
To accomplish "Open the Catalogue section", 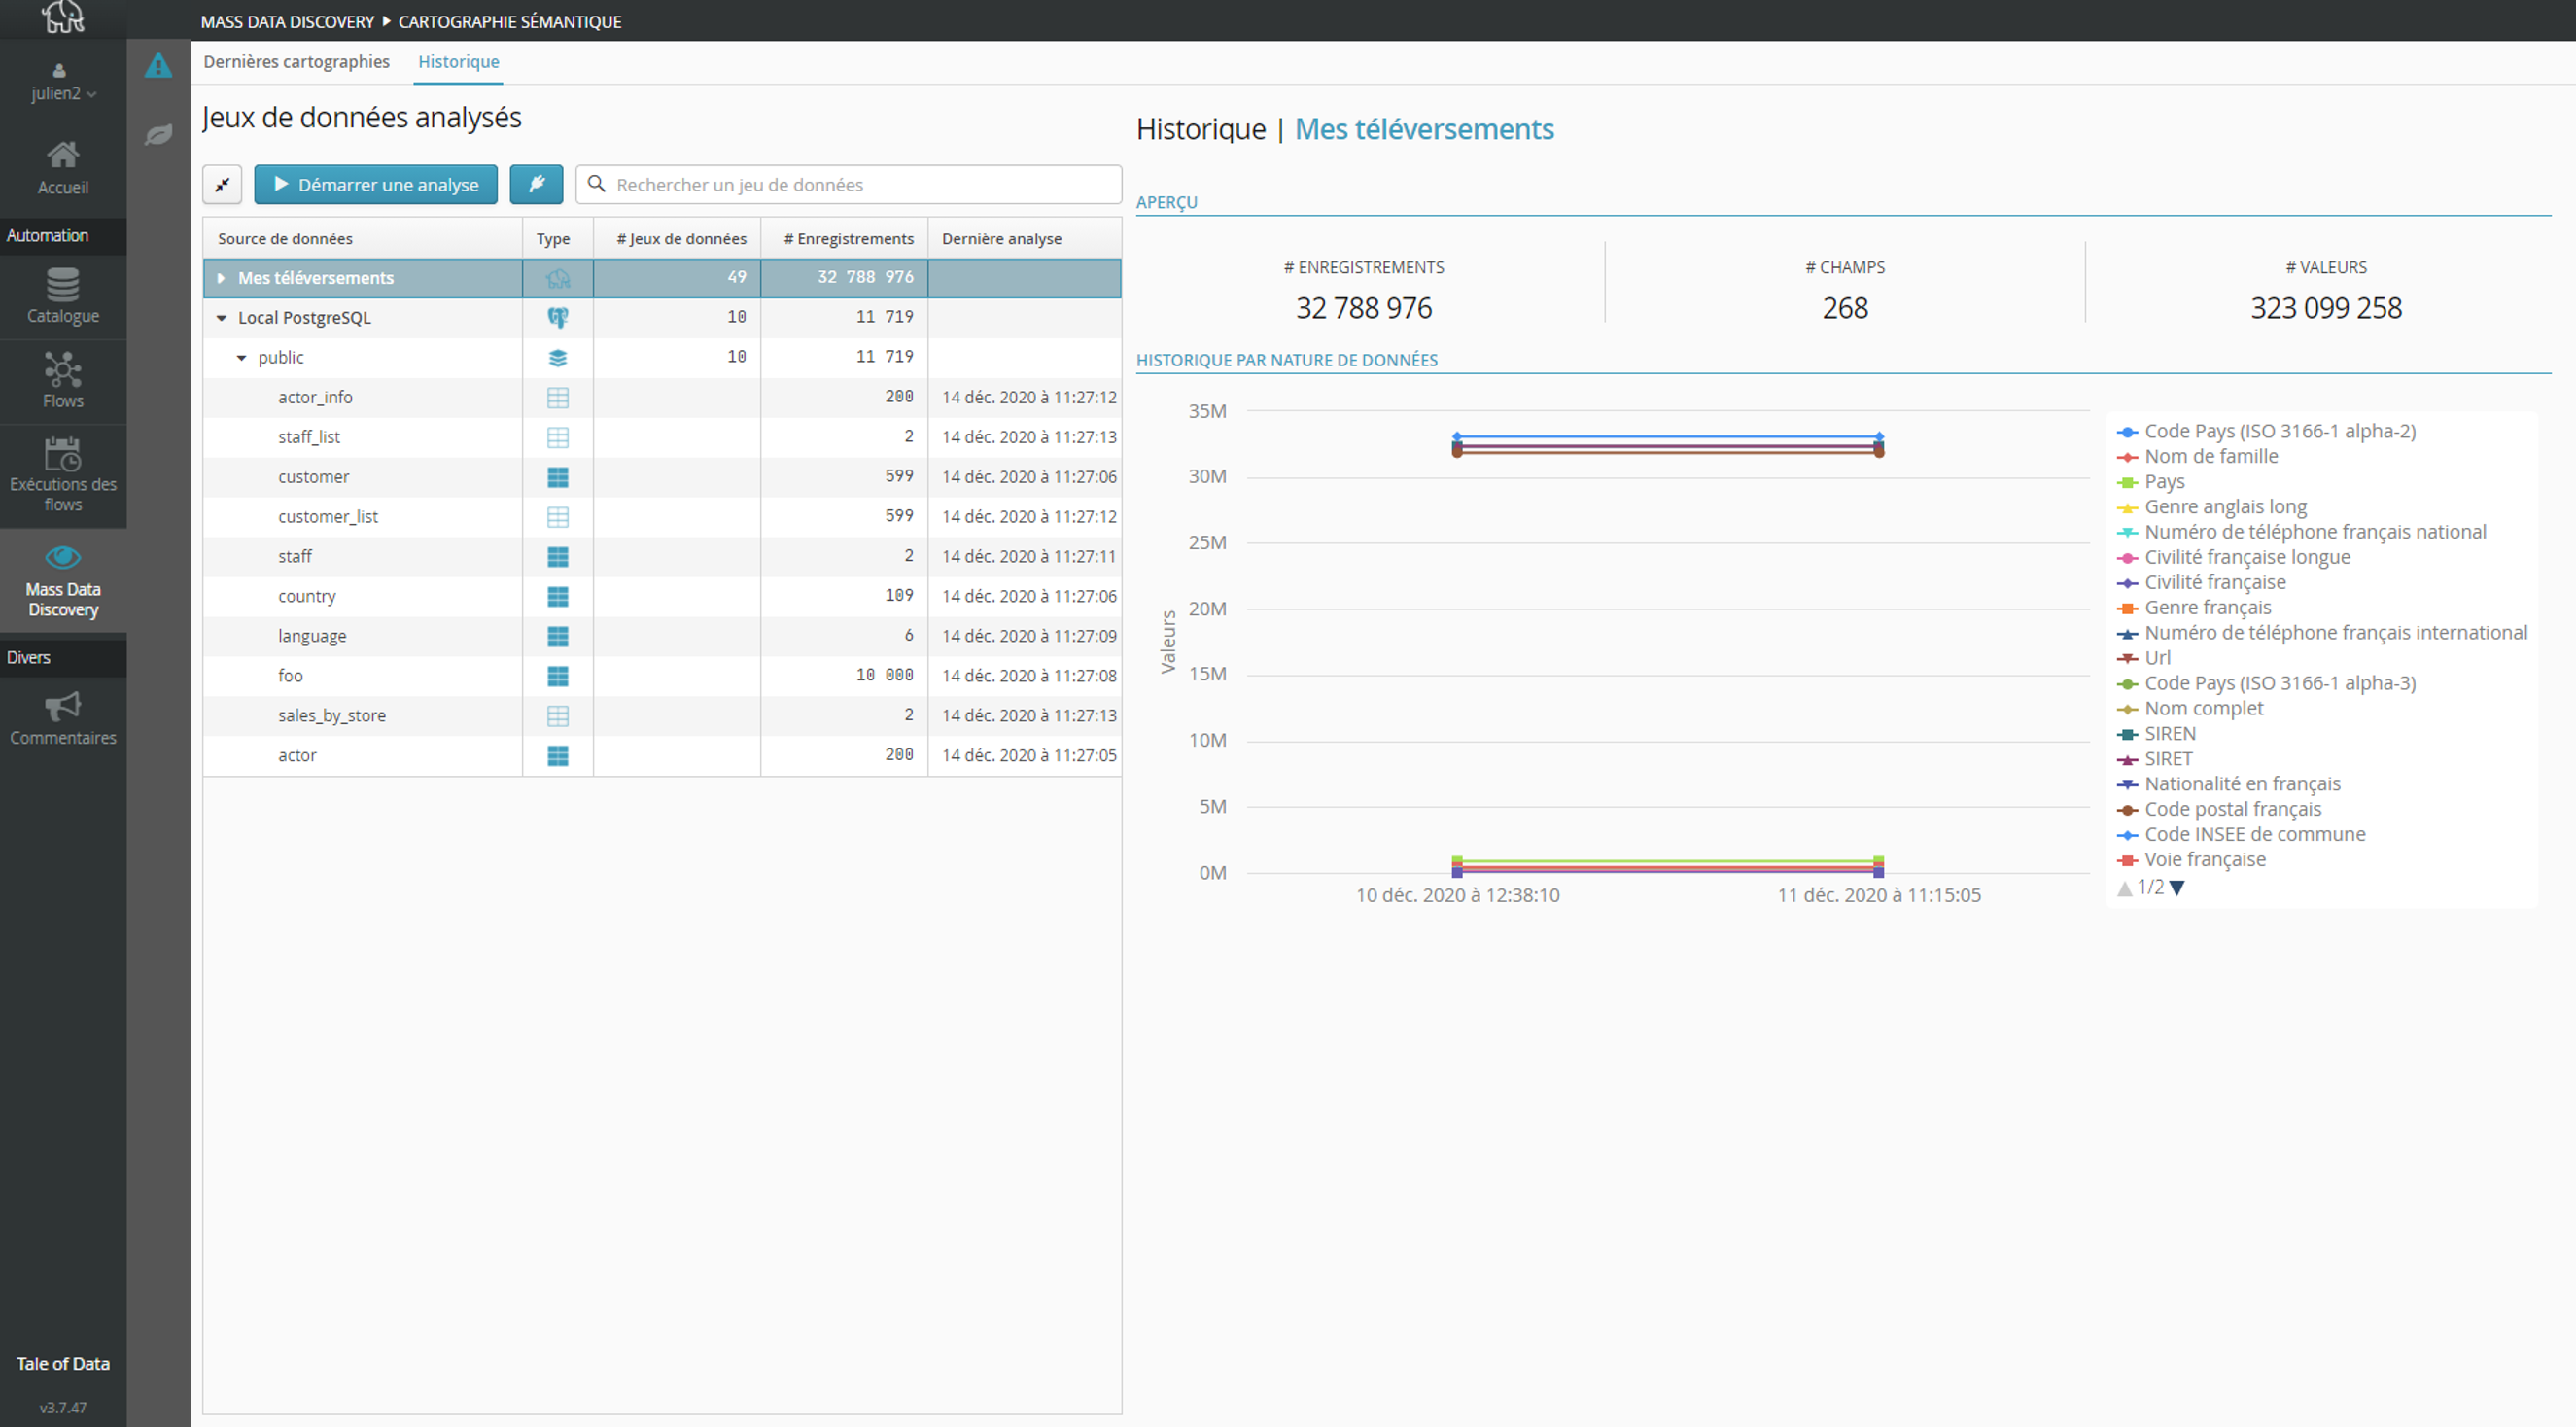I will [63, 297].
